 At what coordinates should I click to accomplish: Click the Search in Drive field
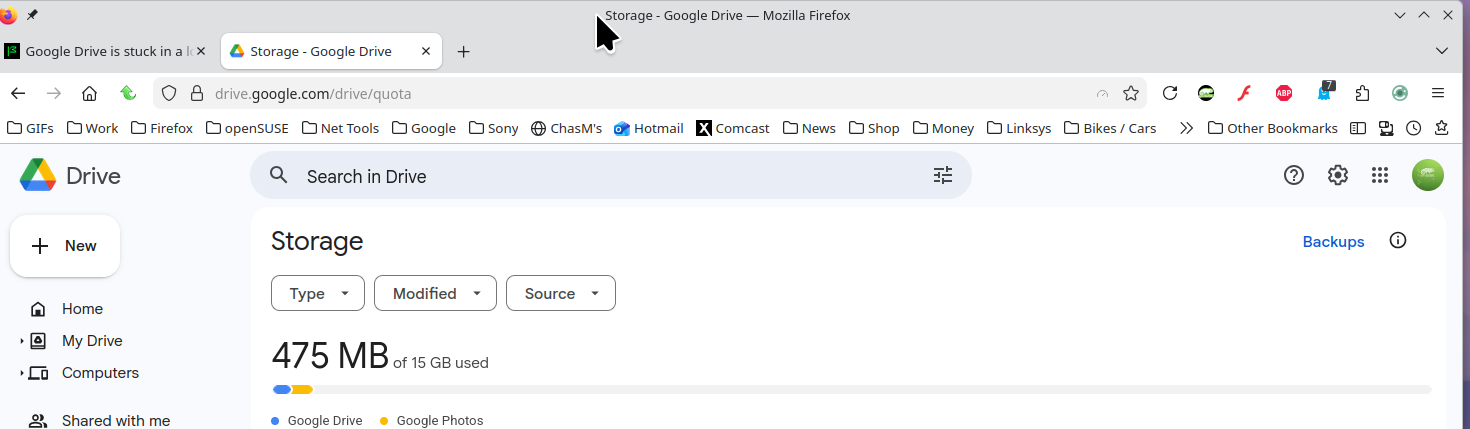click(600, 176)
